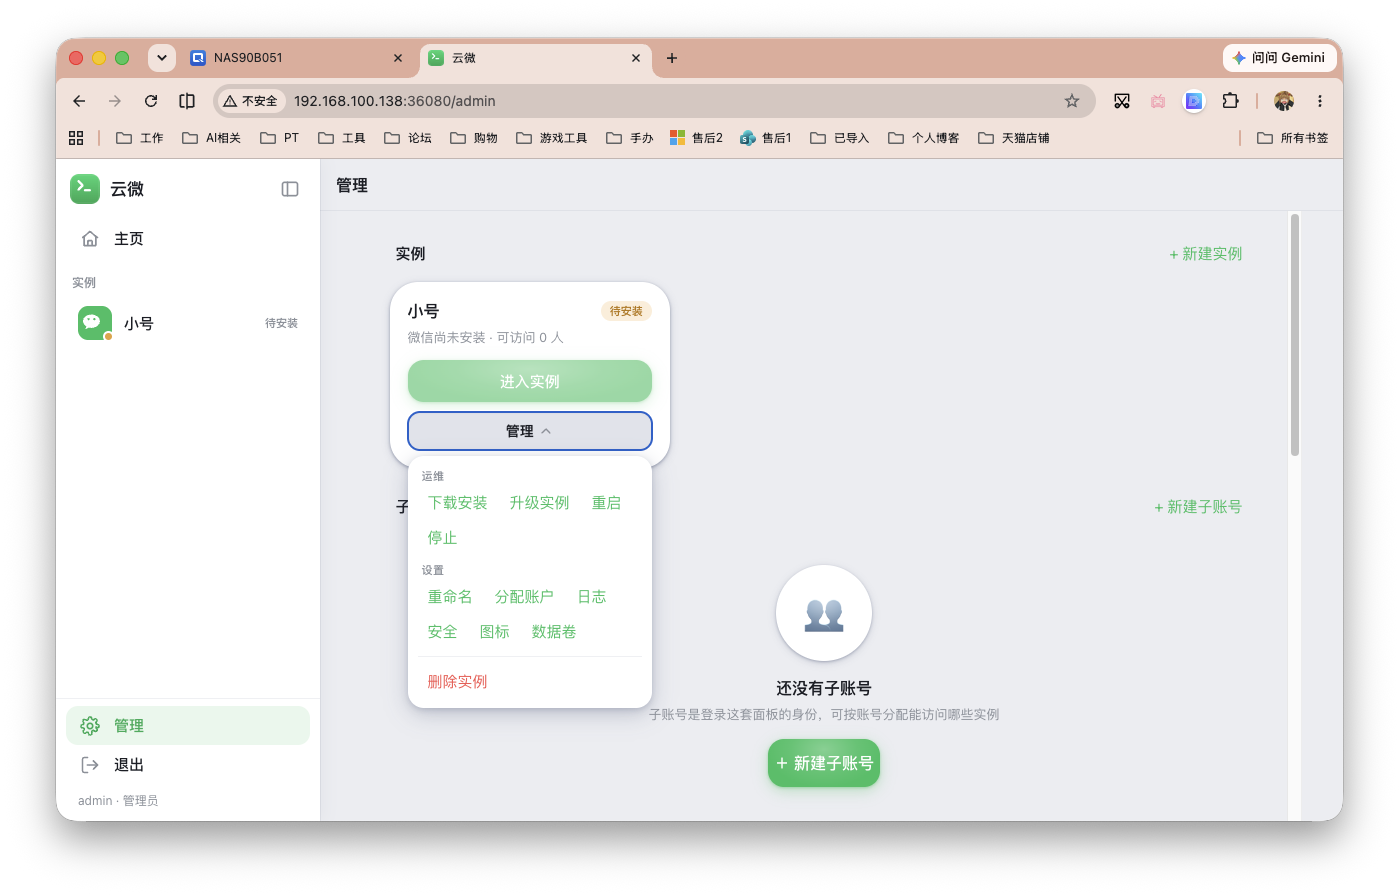Click the 管理 gear icon in sidebar

(90, 726)
